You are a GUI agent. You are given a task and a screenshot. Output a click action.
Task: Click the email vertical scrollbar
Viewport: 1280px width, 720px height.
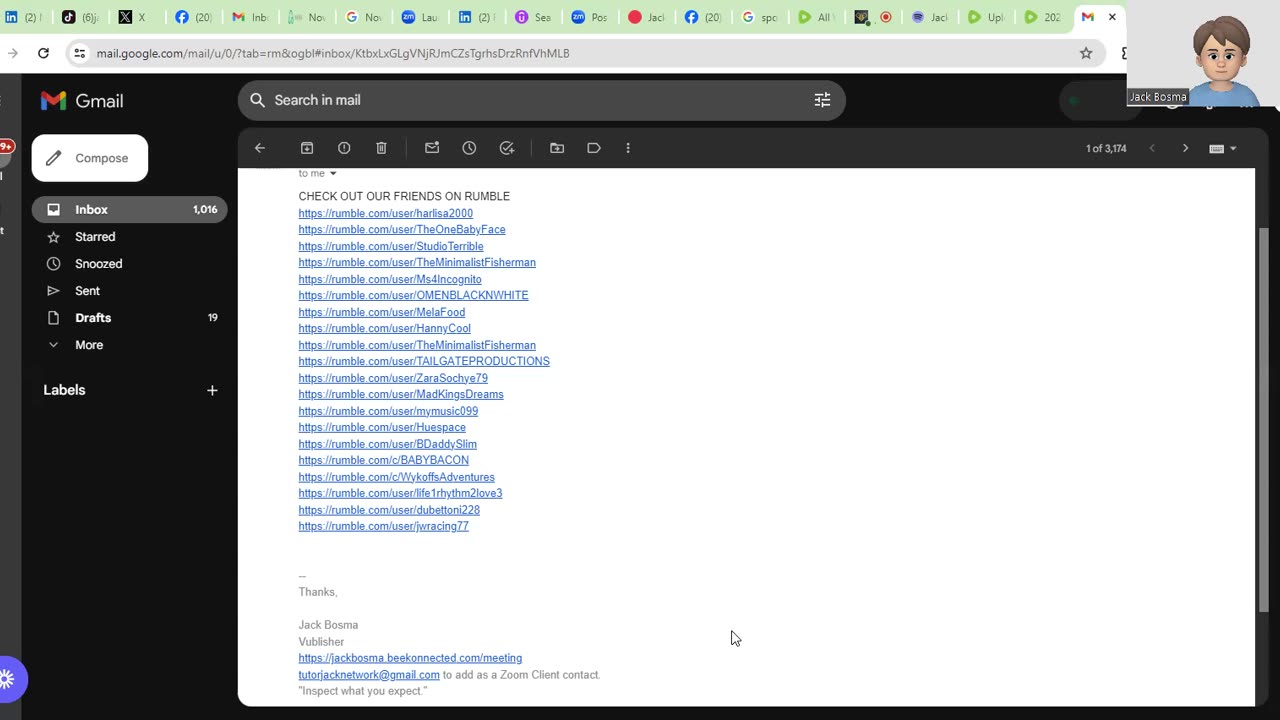(1263, 420)
